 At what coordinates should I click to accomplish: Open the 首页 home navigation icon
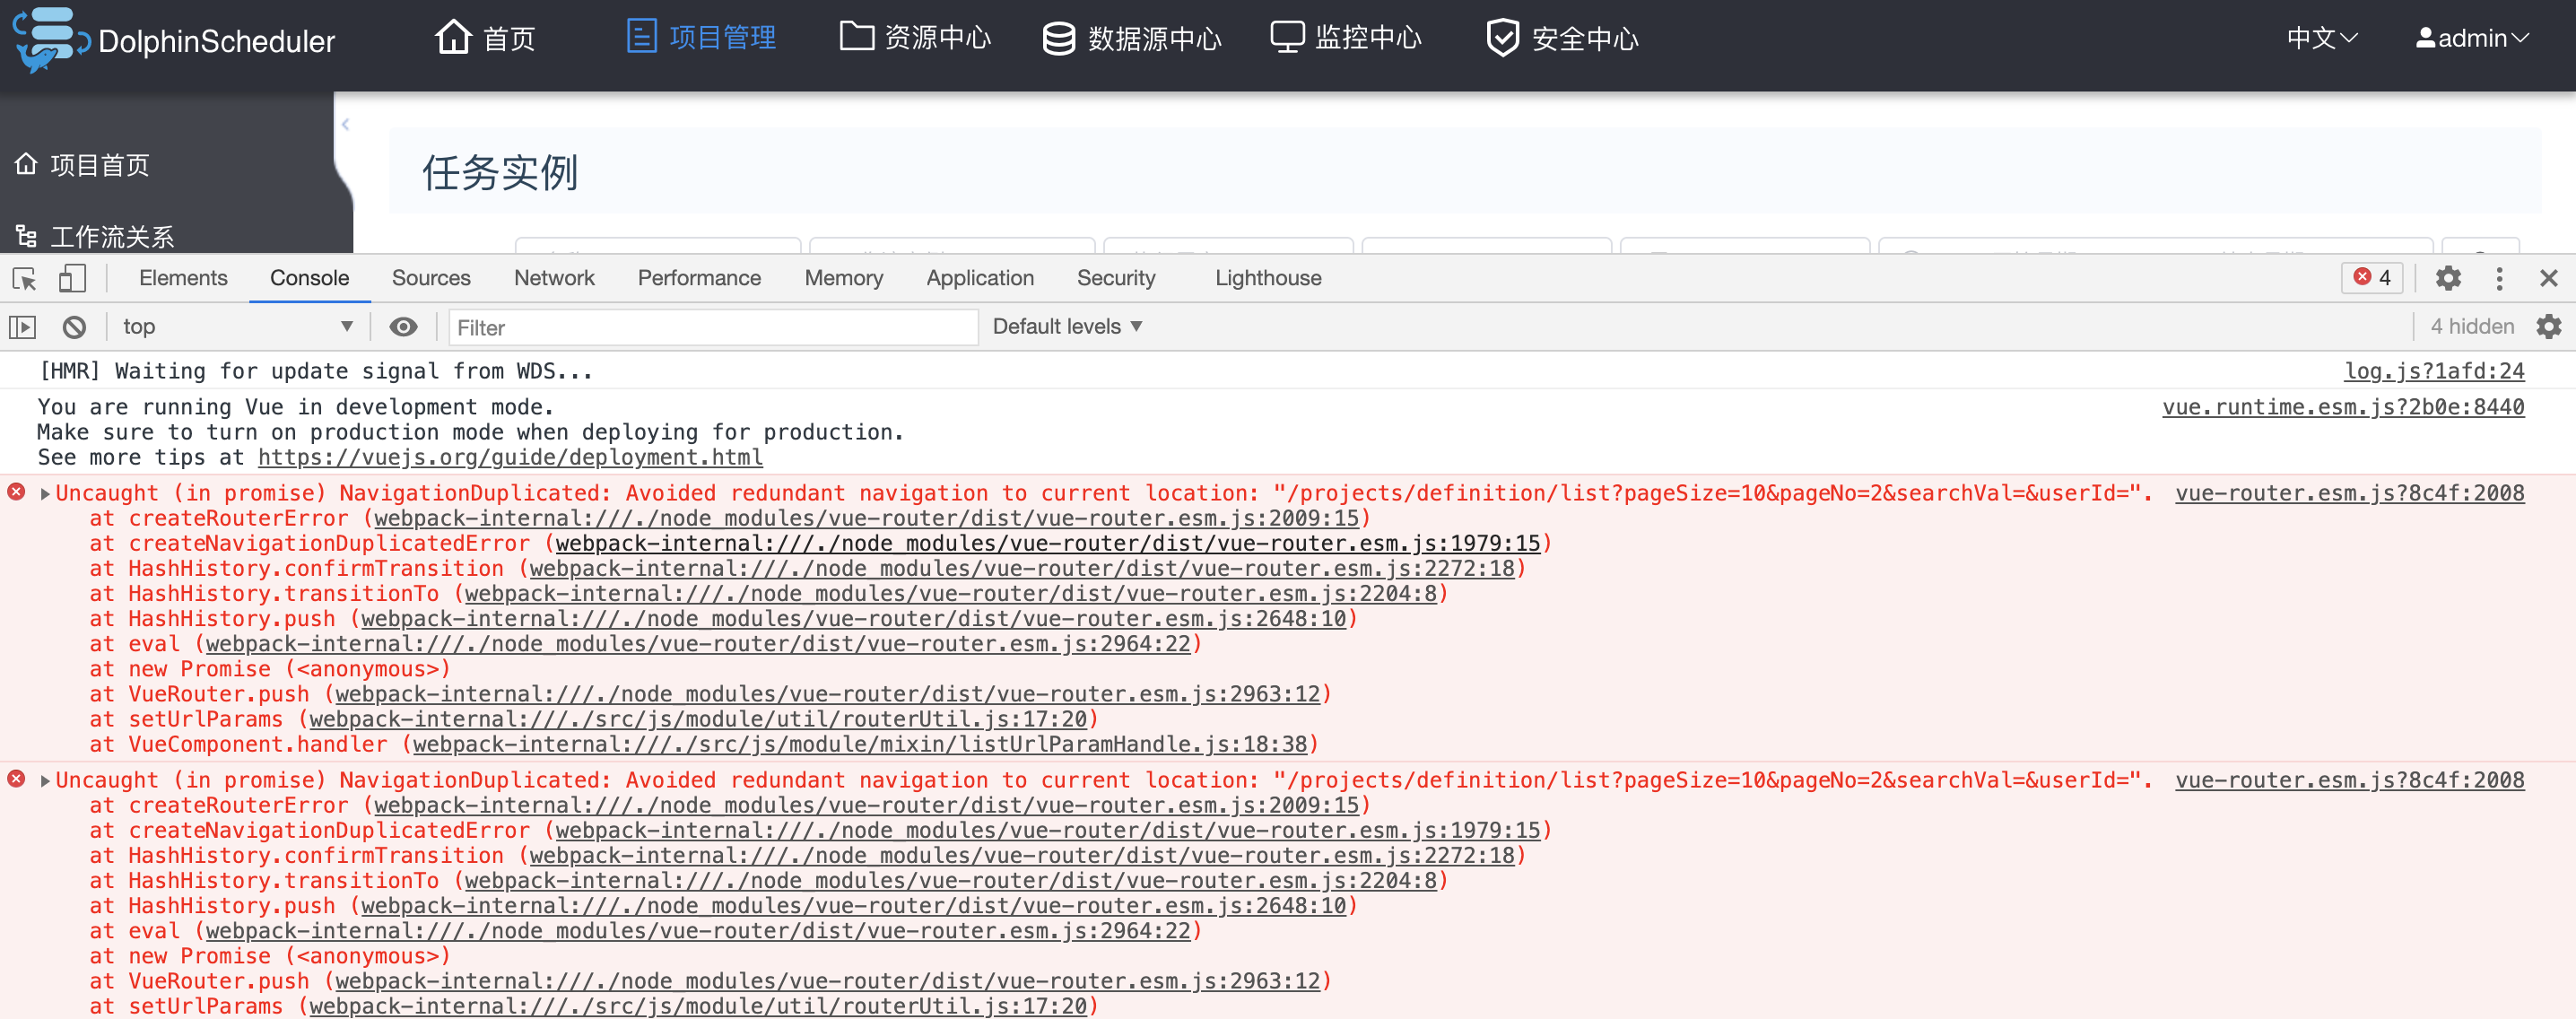tap(453, 38)
